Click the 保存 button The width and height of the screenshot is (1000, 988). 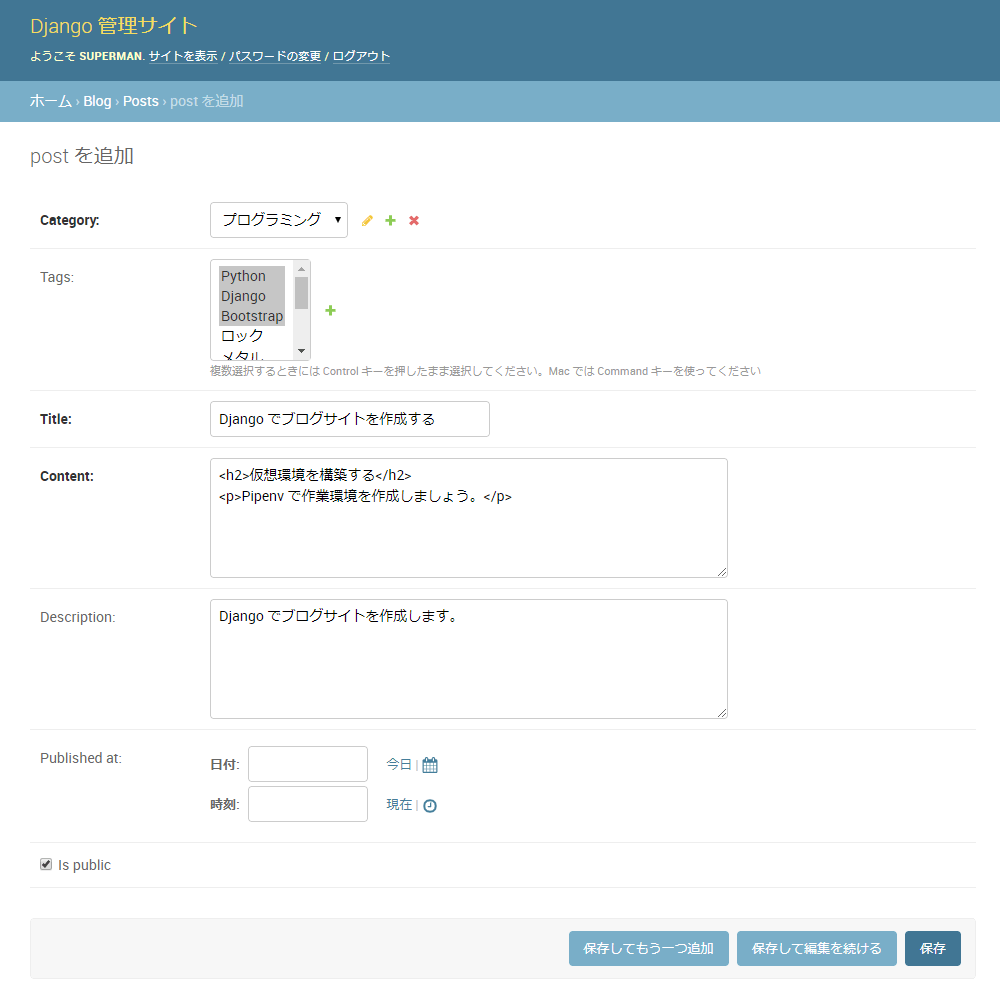point(932,948)
